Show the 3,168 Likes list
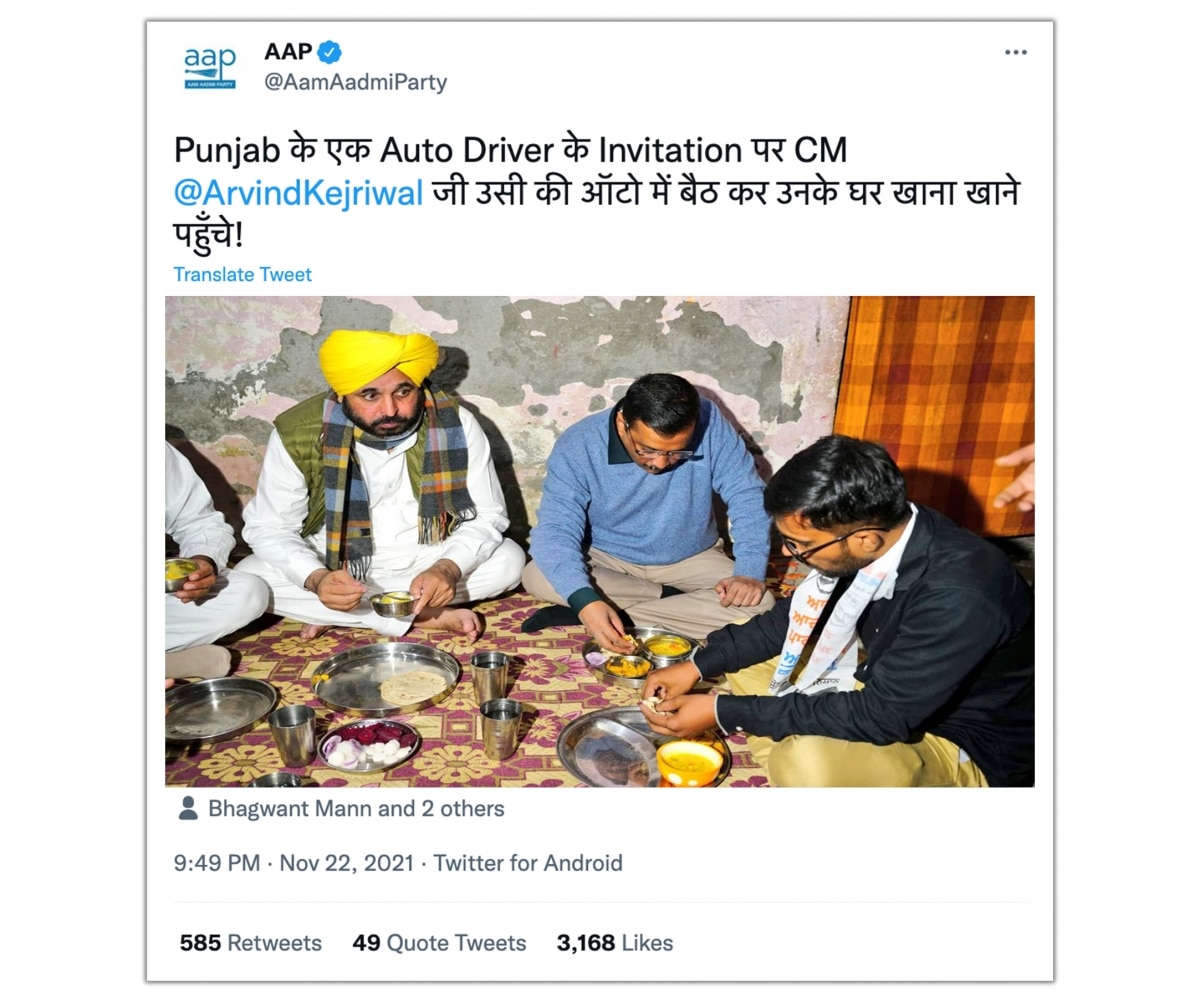Image resolution: width=1200 pixels, height=1003 pixels. point(614,943)
